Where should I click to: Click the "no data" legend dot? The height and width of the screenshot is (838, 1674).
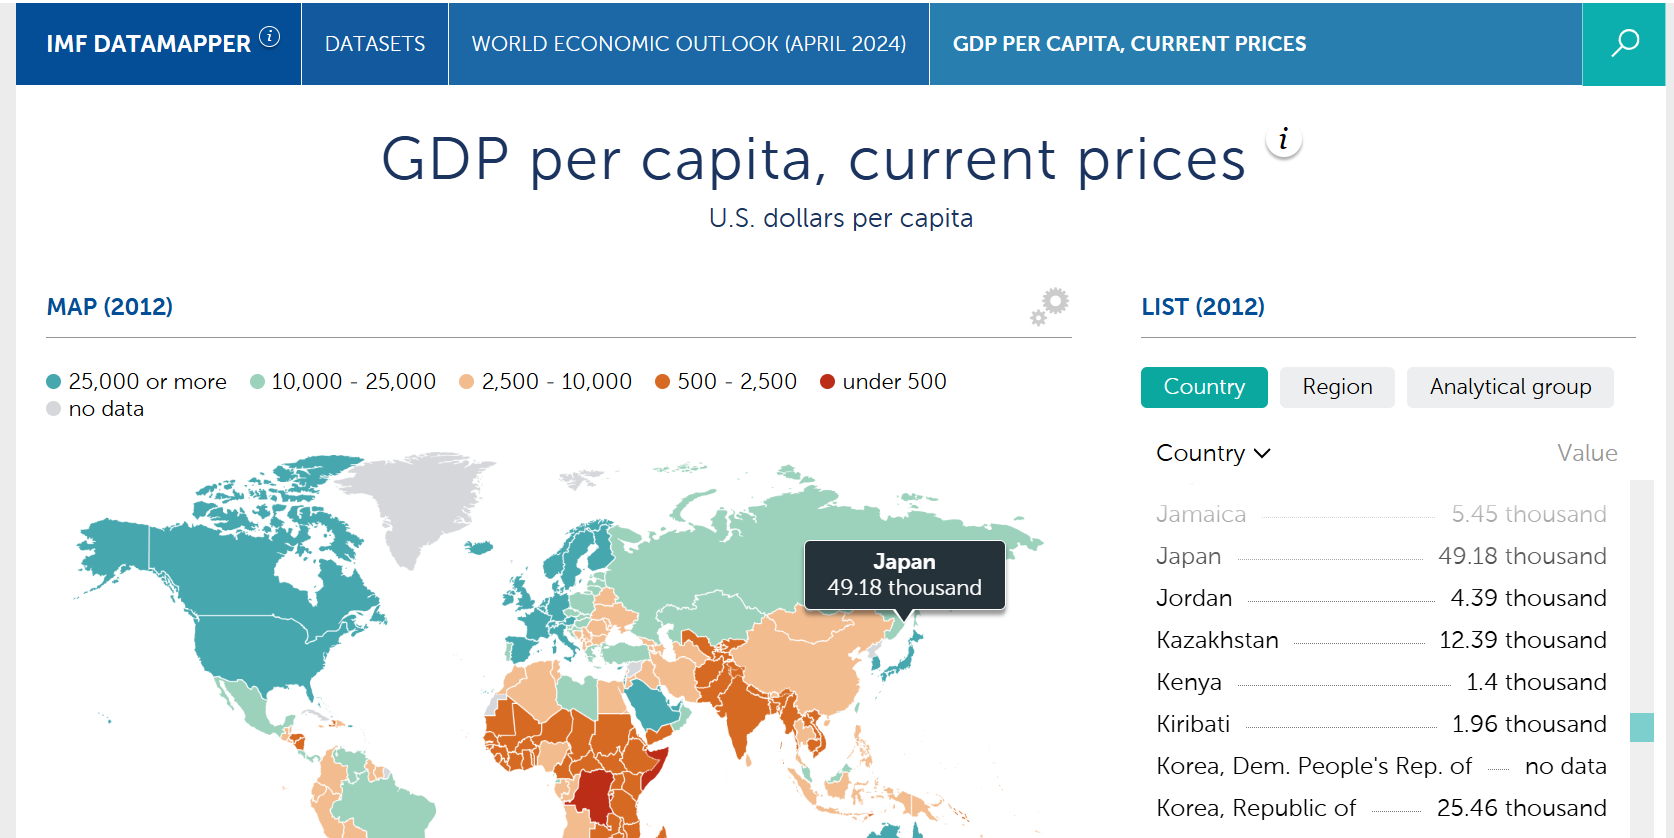[54, 409]
